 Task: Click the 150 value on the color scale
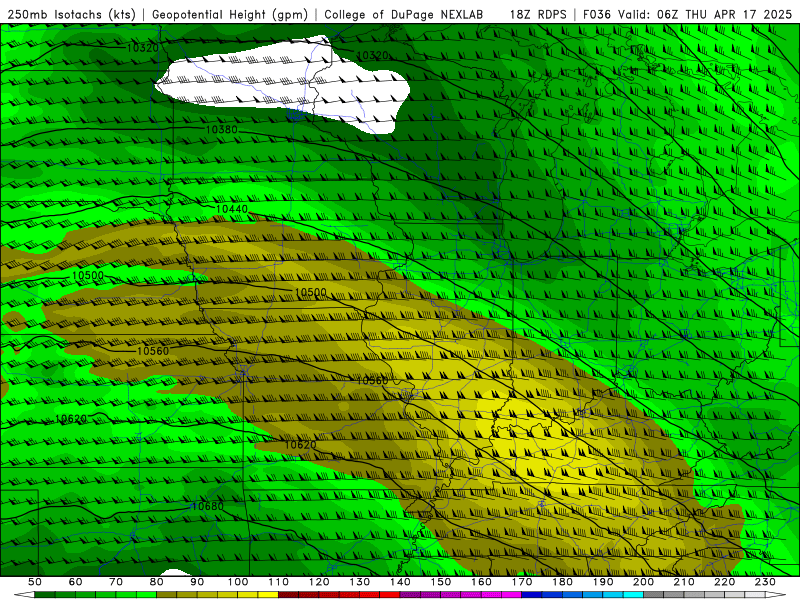click(x=441, y=582)
